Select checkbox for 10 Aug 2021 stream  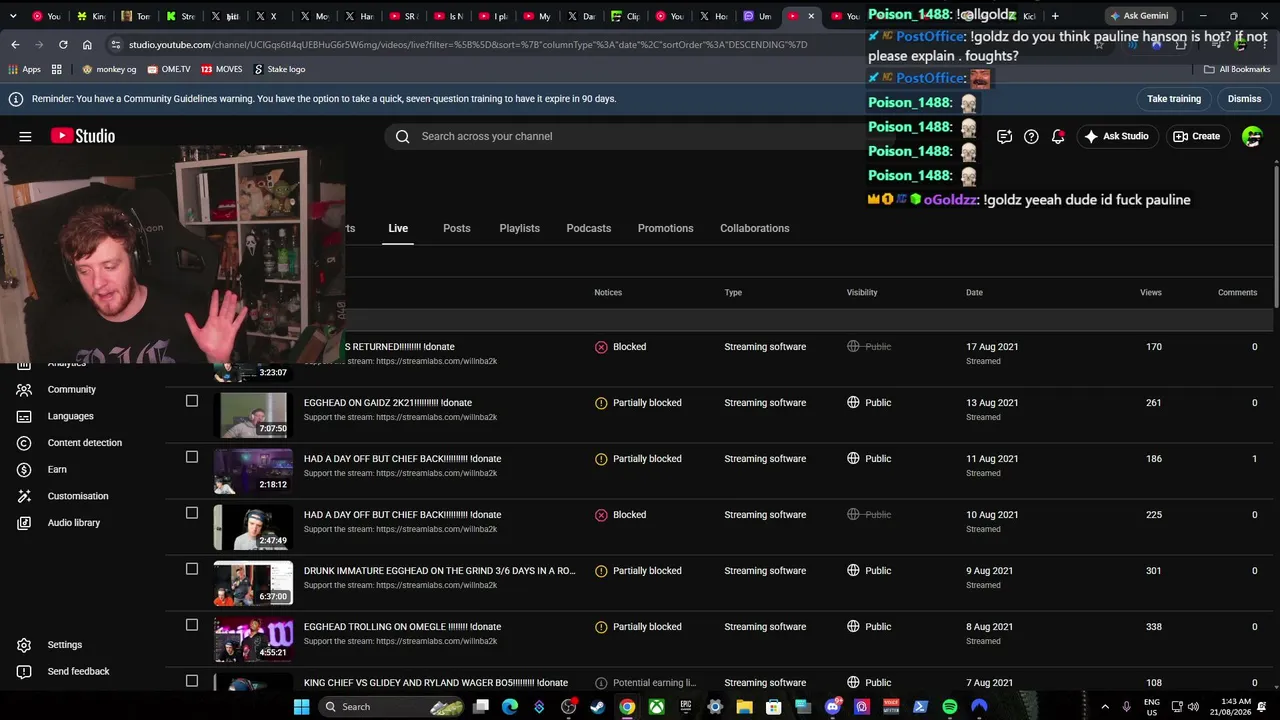(x=192, y=513)
